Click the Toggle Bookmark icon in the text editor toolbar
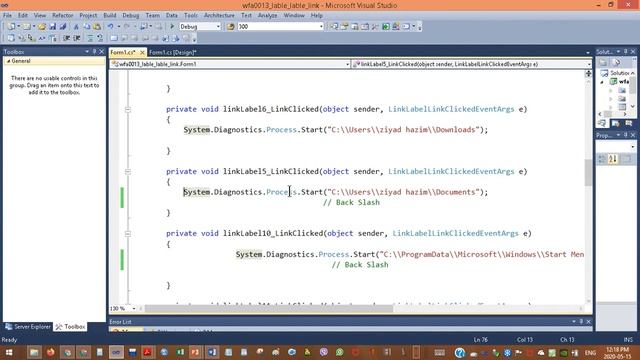The height and width of the screenshot is (360, 640). point(114,38)
